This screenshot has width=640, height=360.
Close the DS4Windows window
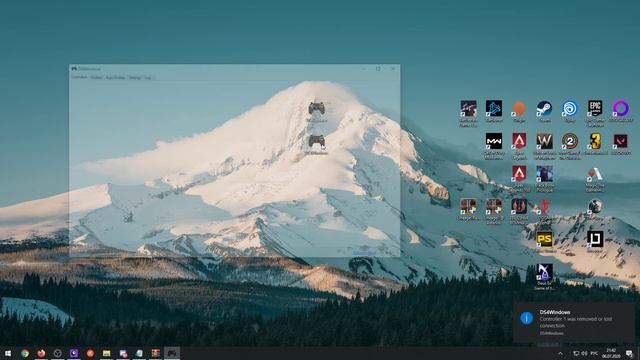[x=393, y=69]
